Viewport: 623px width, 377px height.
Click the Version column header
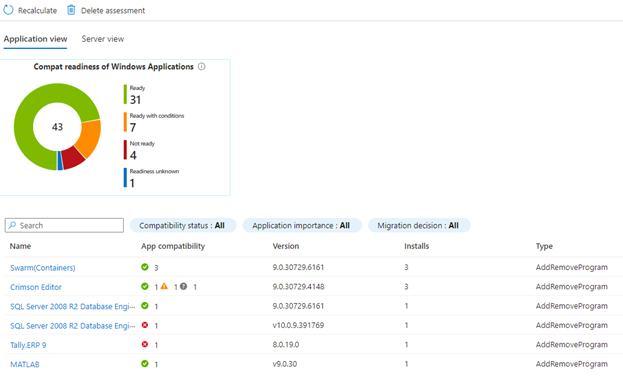286,246
